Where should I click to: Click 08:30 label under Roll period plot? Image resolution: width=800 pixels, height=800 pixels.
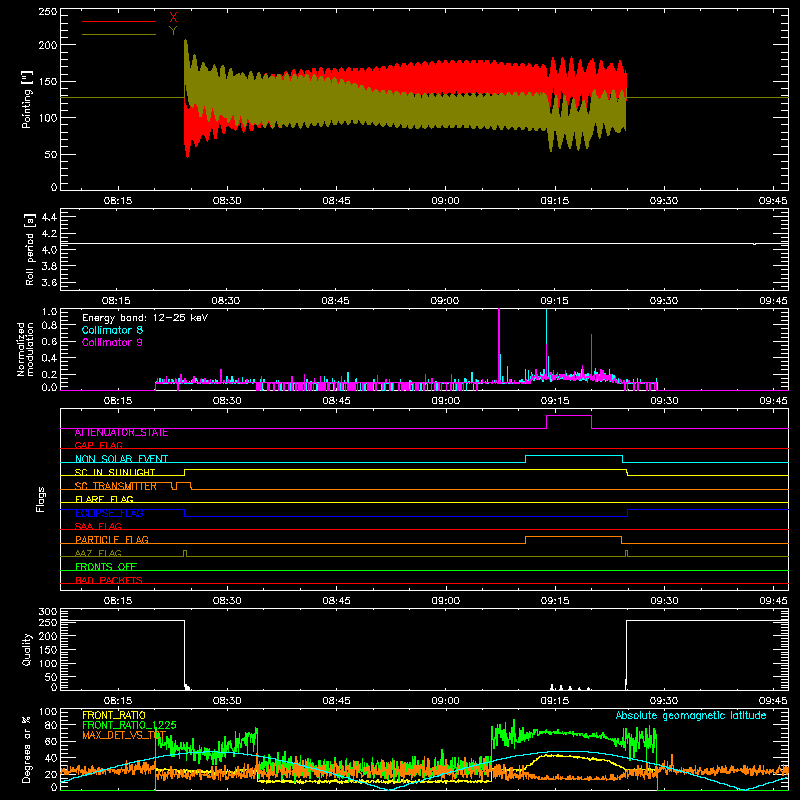pos(226,301)
